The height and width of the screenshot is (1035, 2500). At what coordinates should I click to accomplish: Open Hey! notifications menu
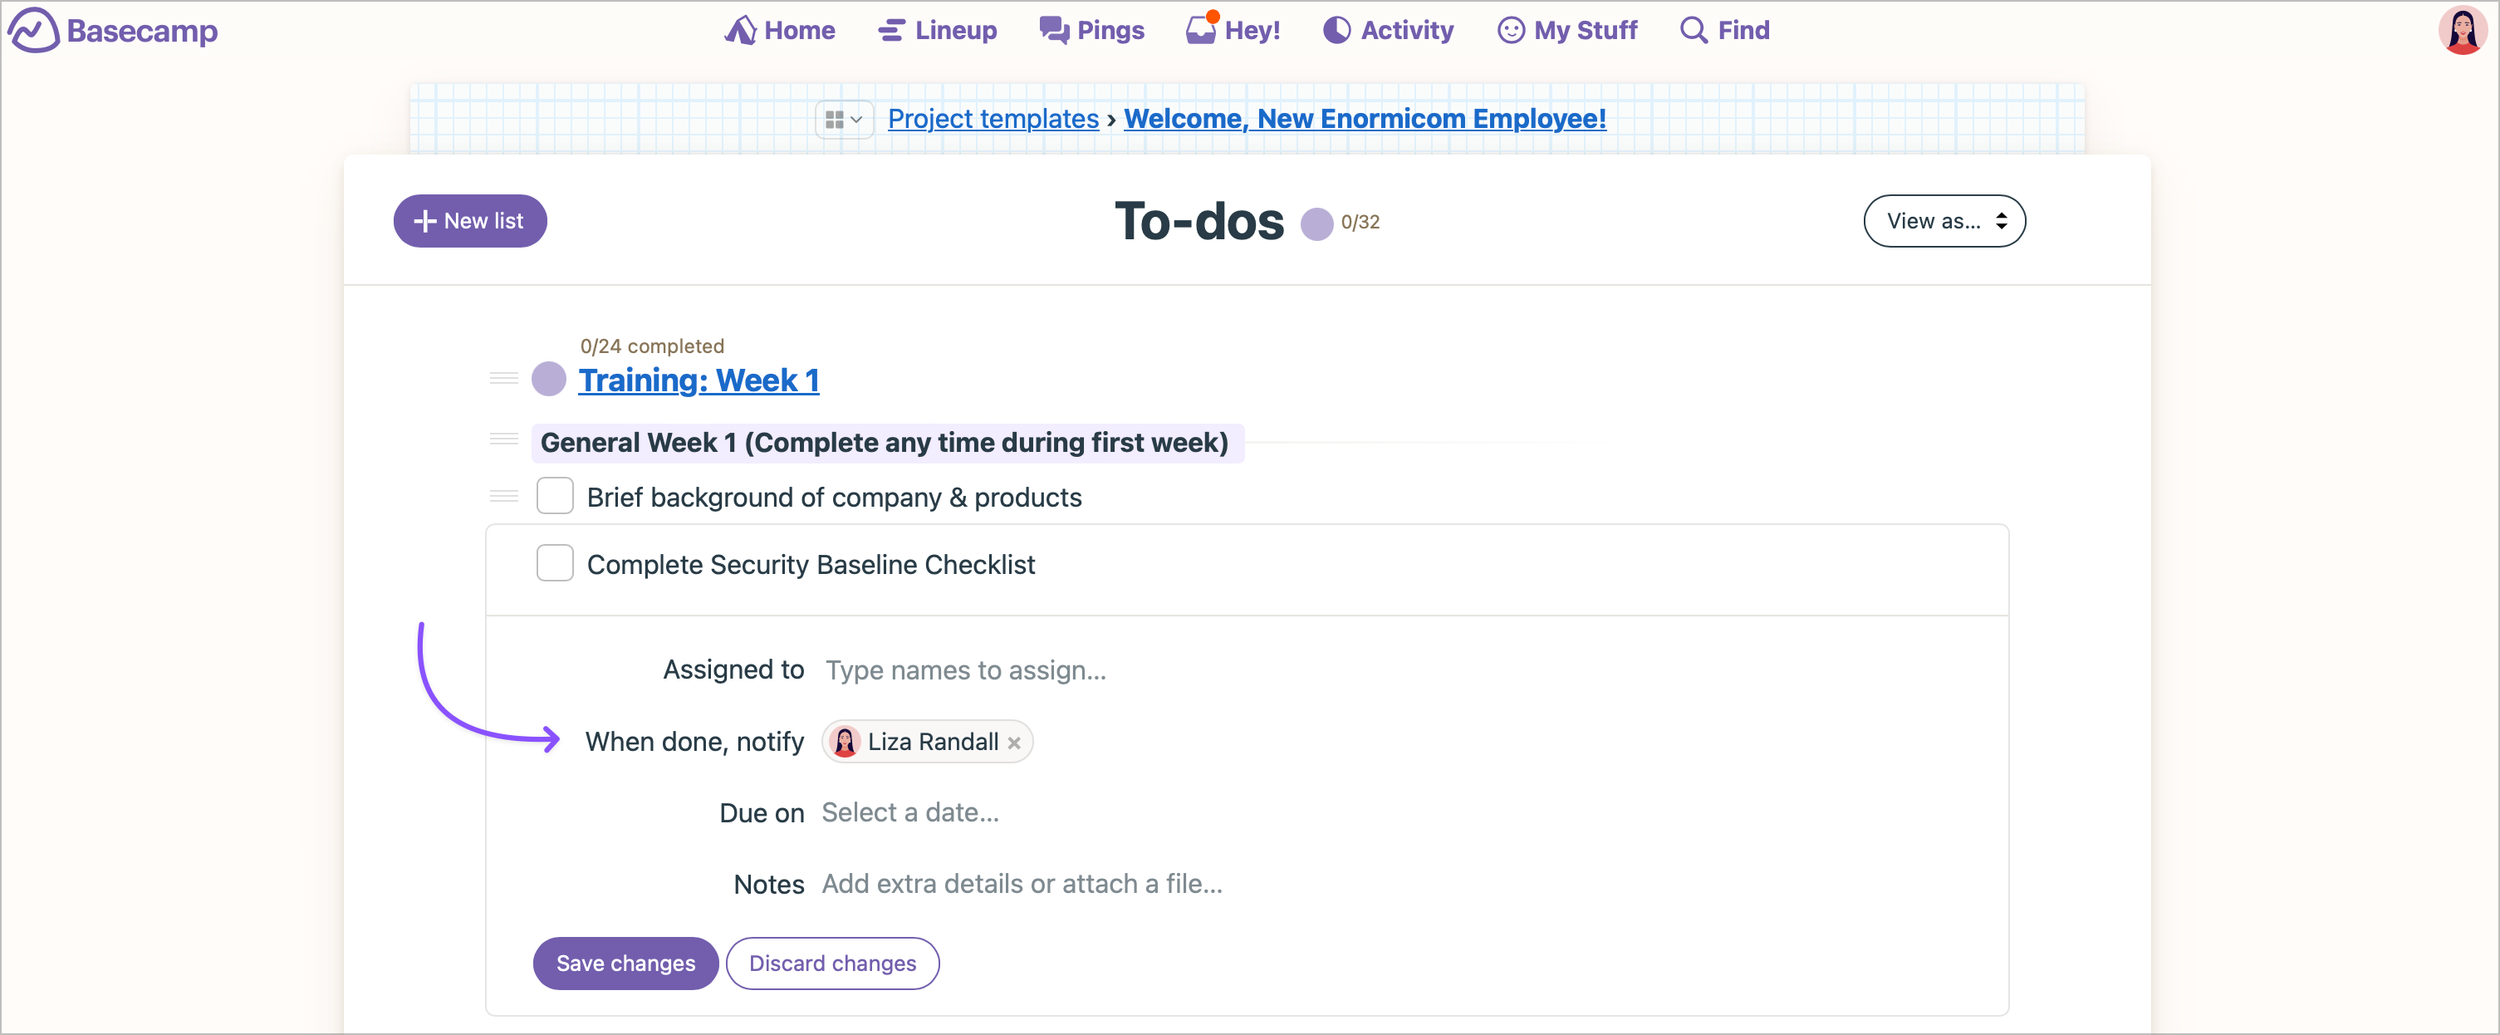(1233, 30)
